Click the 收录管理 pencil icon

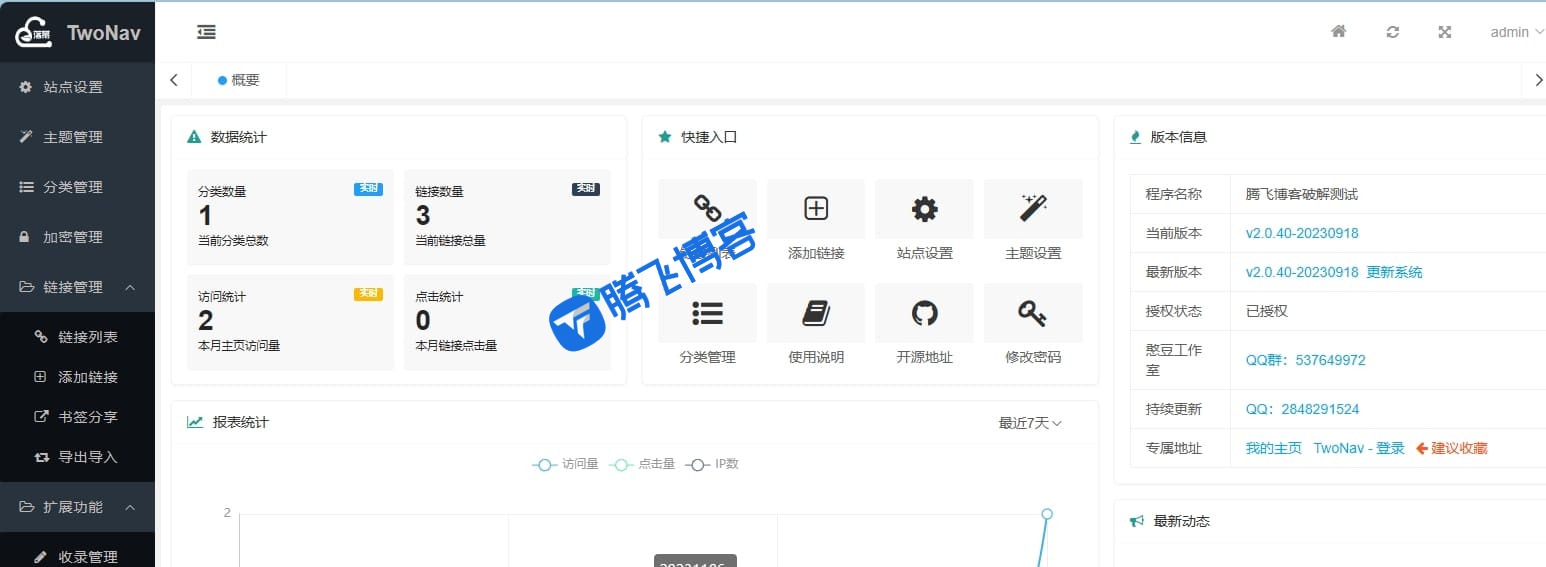(41, 556)
